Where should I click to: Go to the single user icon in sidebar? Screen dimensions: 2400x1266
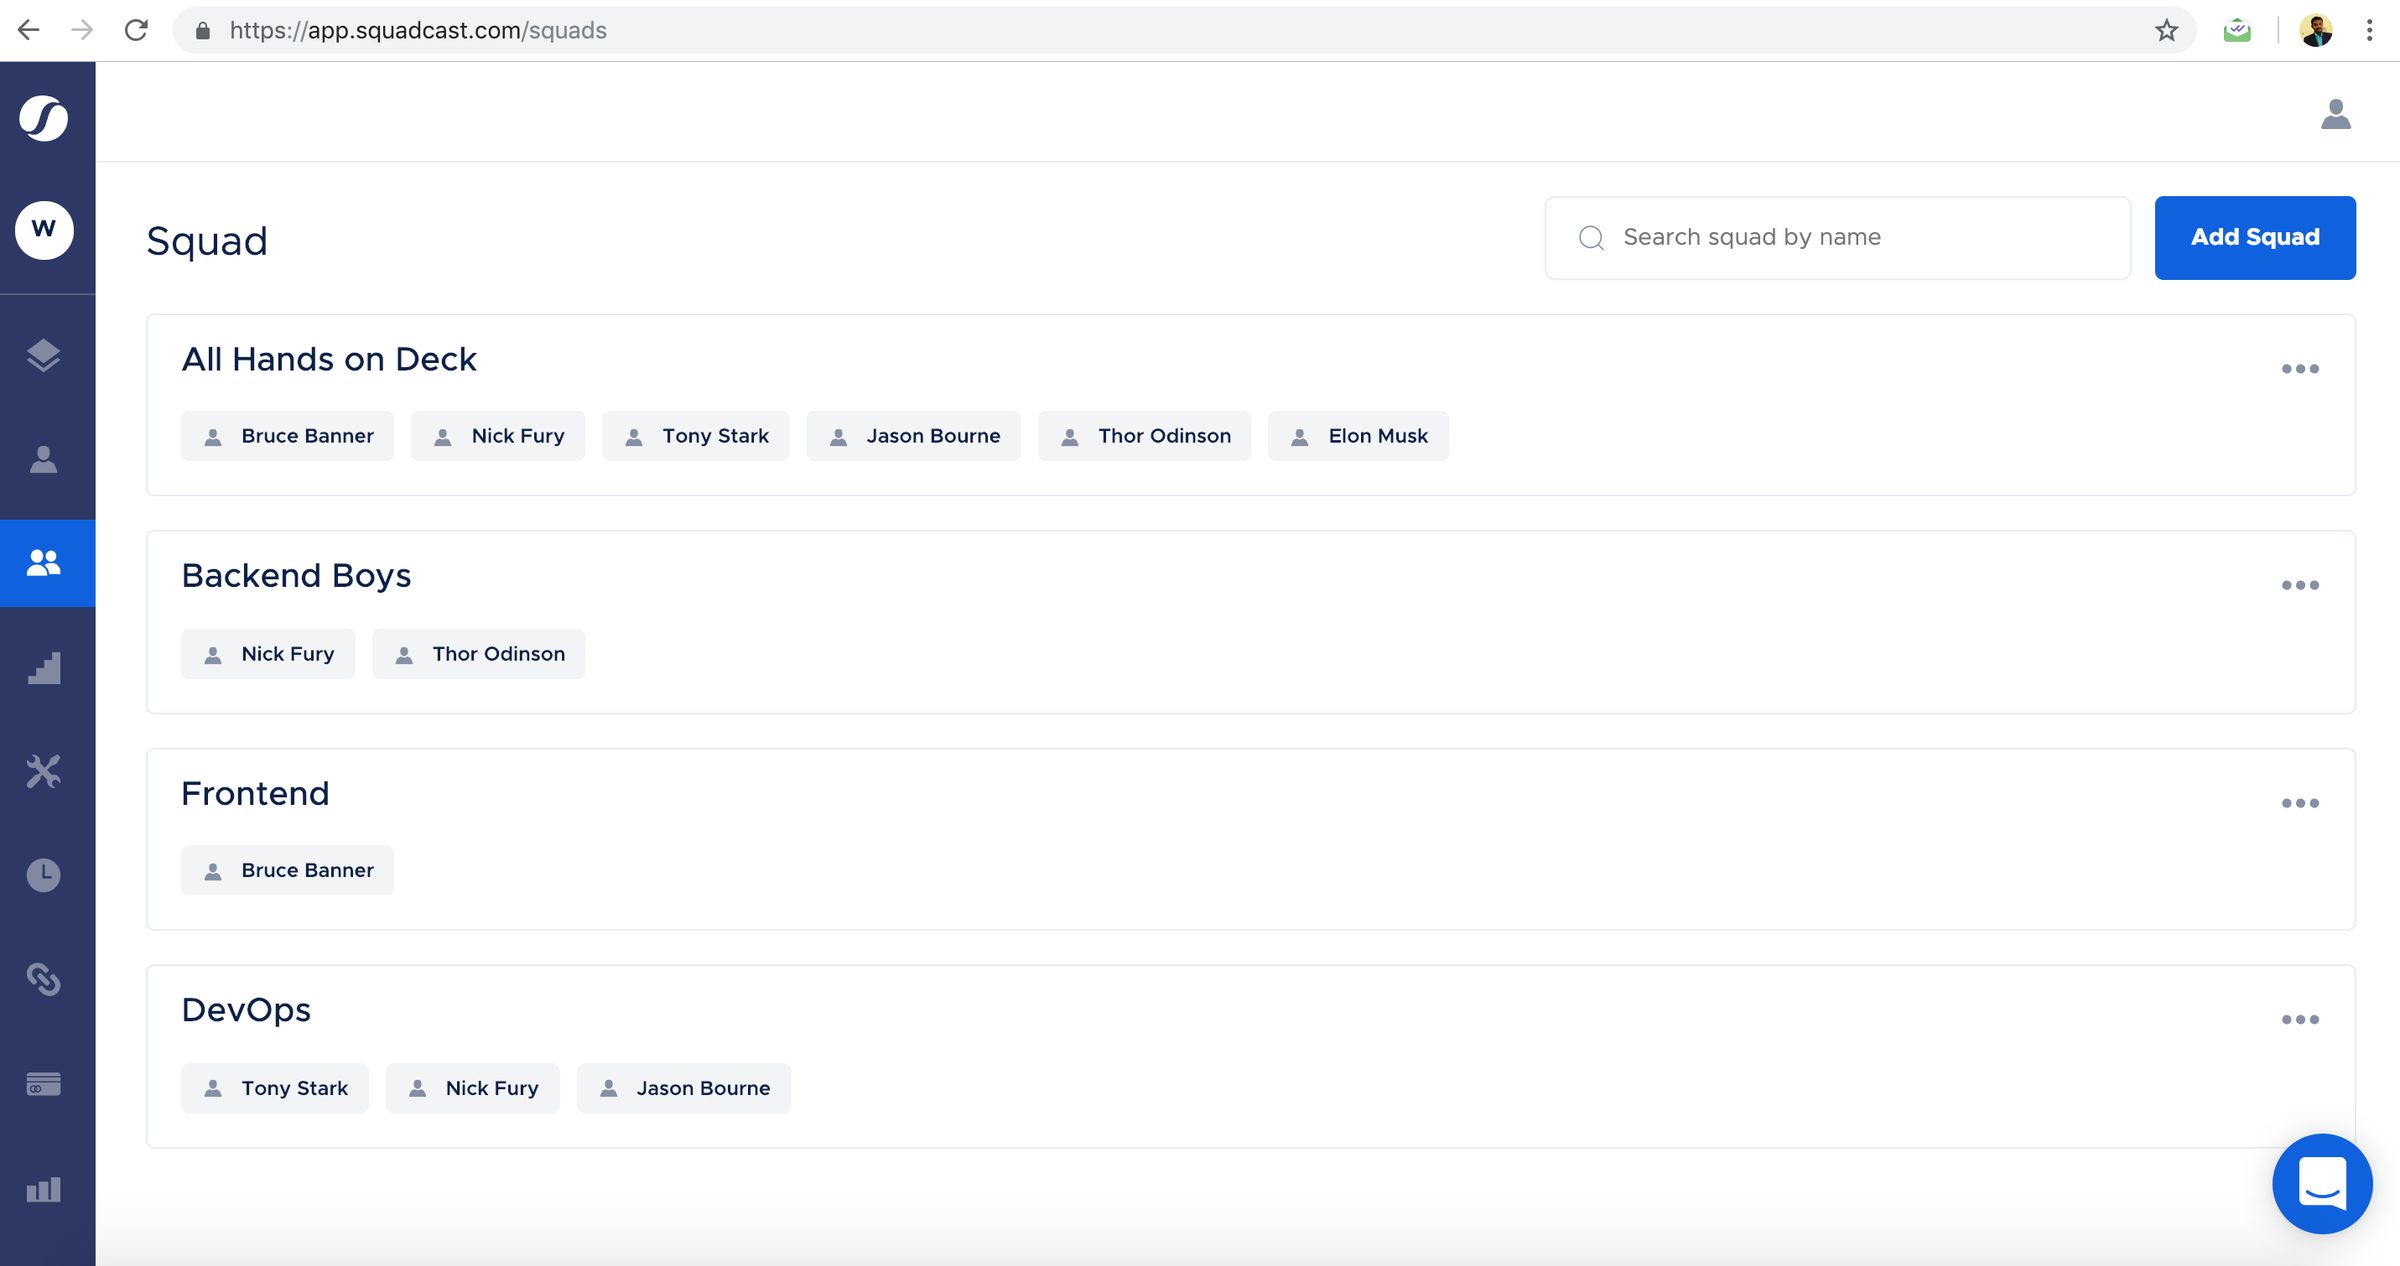click(44, 460)
